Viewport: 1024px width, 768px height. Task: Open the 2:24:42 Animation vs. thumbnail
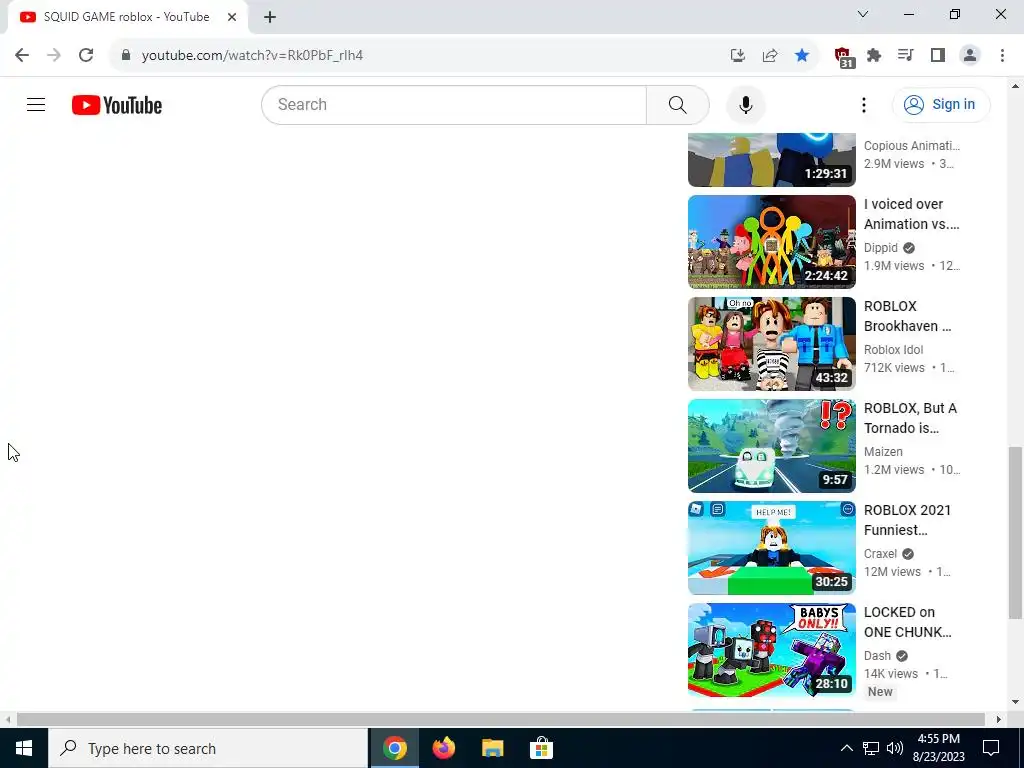point(771,242)
